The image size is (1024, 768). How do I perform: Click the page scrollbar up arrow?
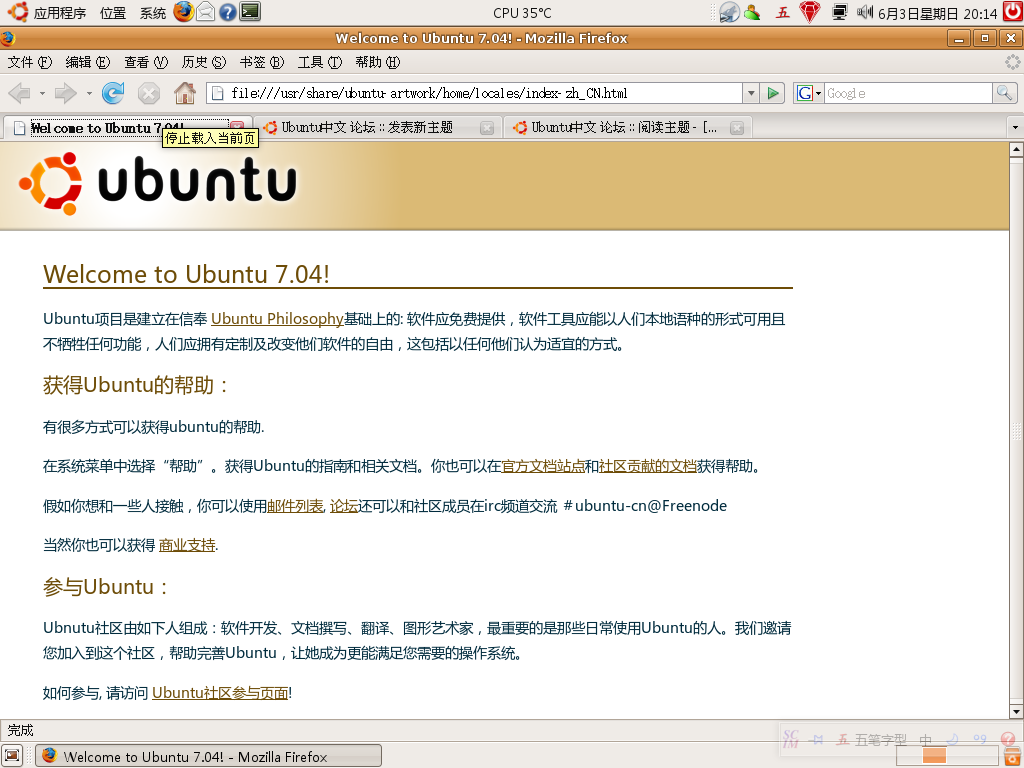(1016, 150)
